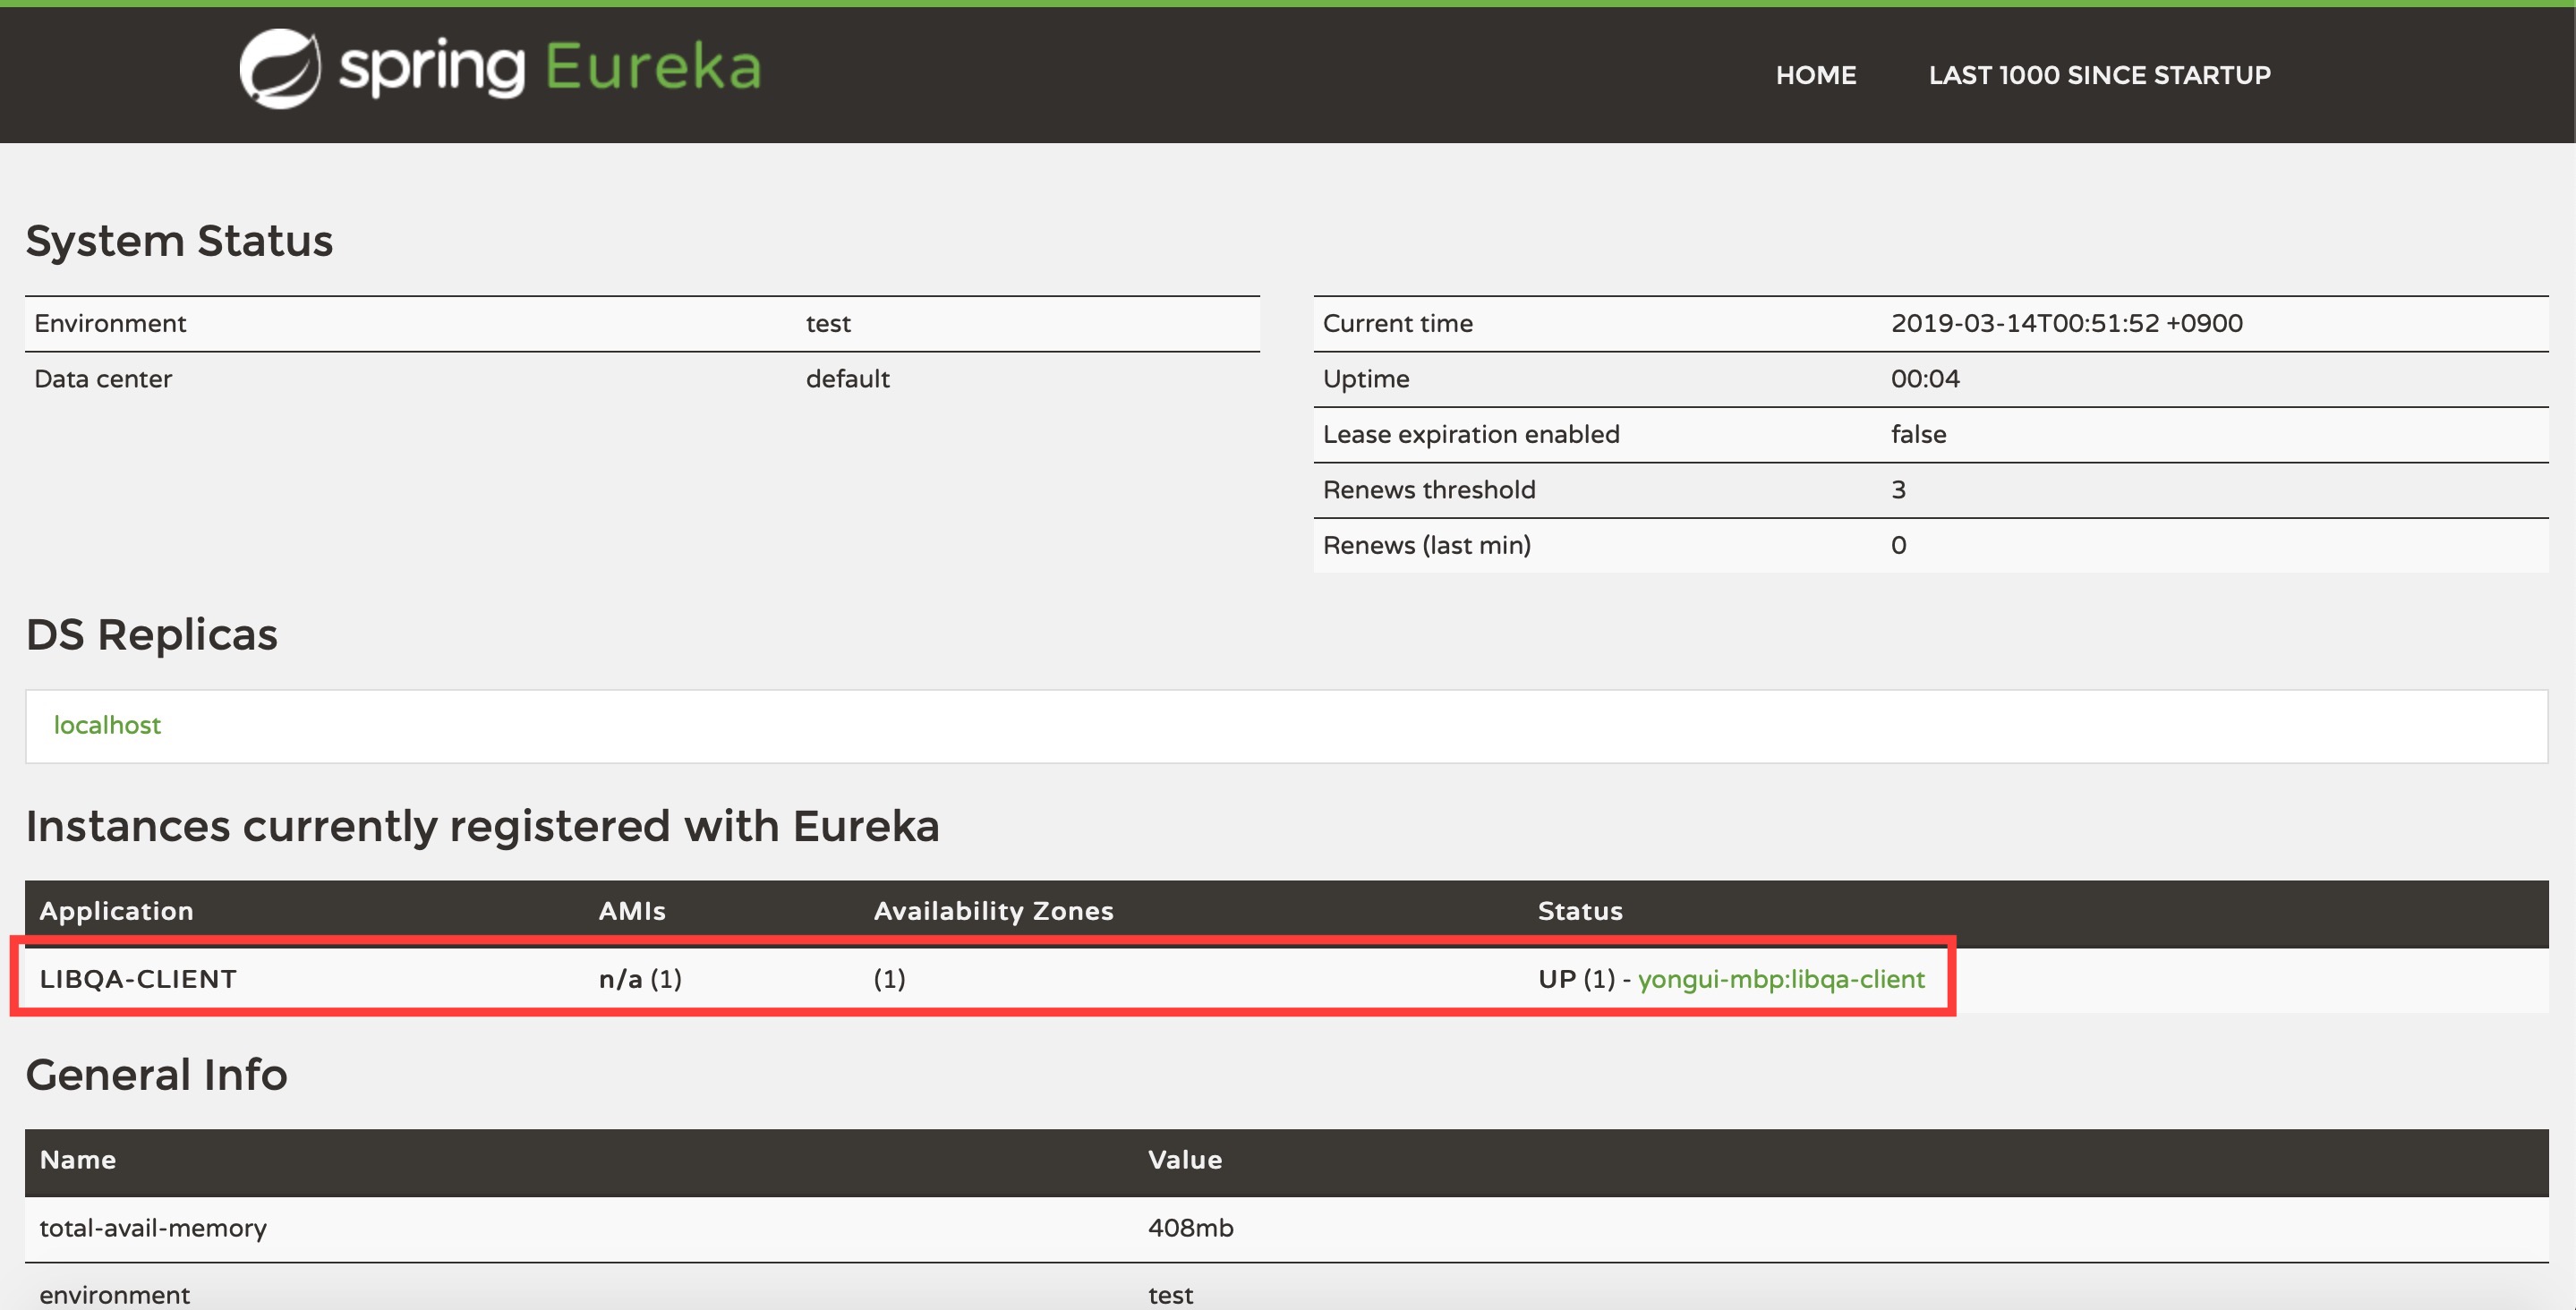Select the 2019-03-14T00:51:52 +0900 timestamp
This screenshot has width=2576, height=1310.
[x=2066, y=323]
